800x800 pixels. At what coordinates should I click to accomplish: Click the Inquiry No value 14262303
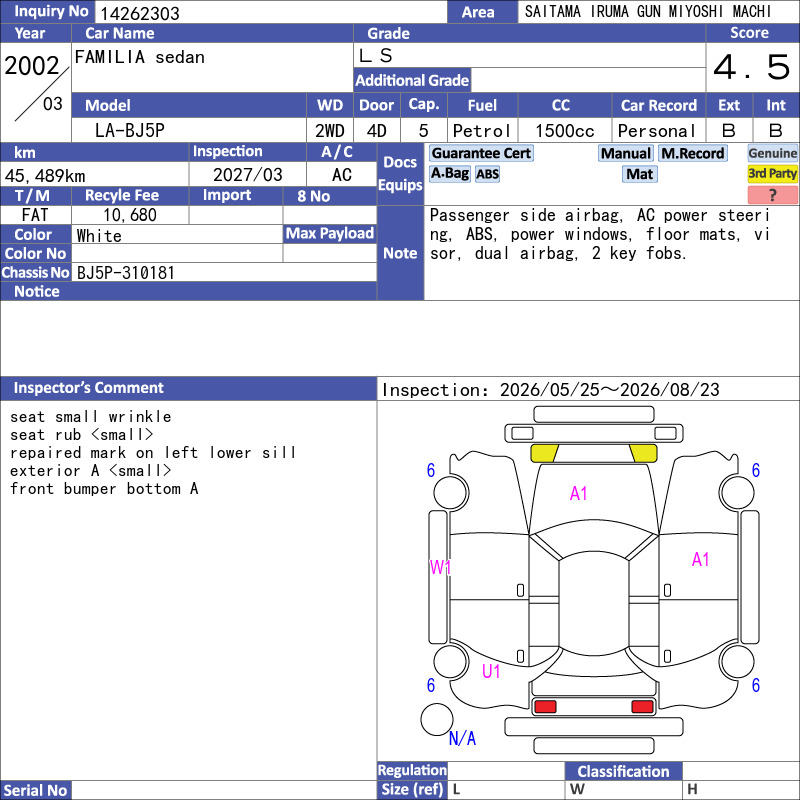[x=140, y=13]
